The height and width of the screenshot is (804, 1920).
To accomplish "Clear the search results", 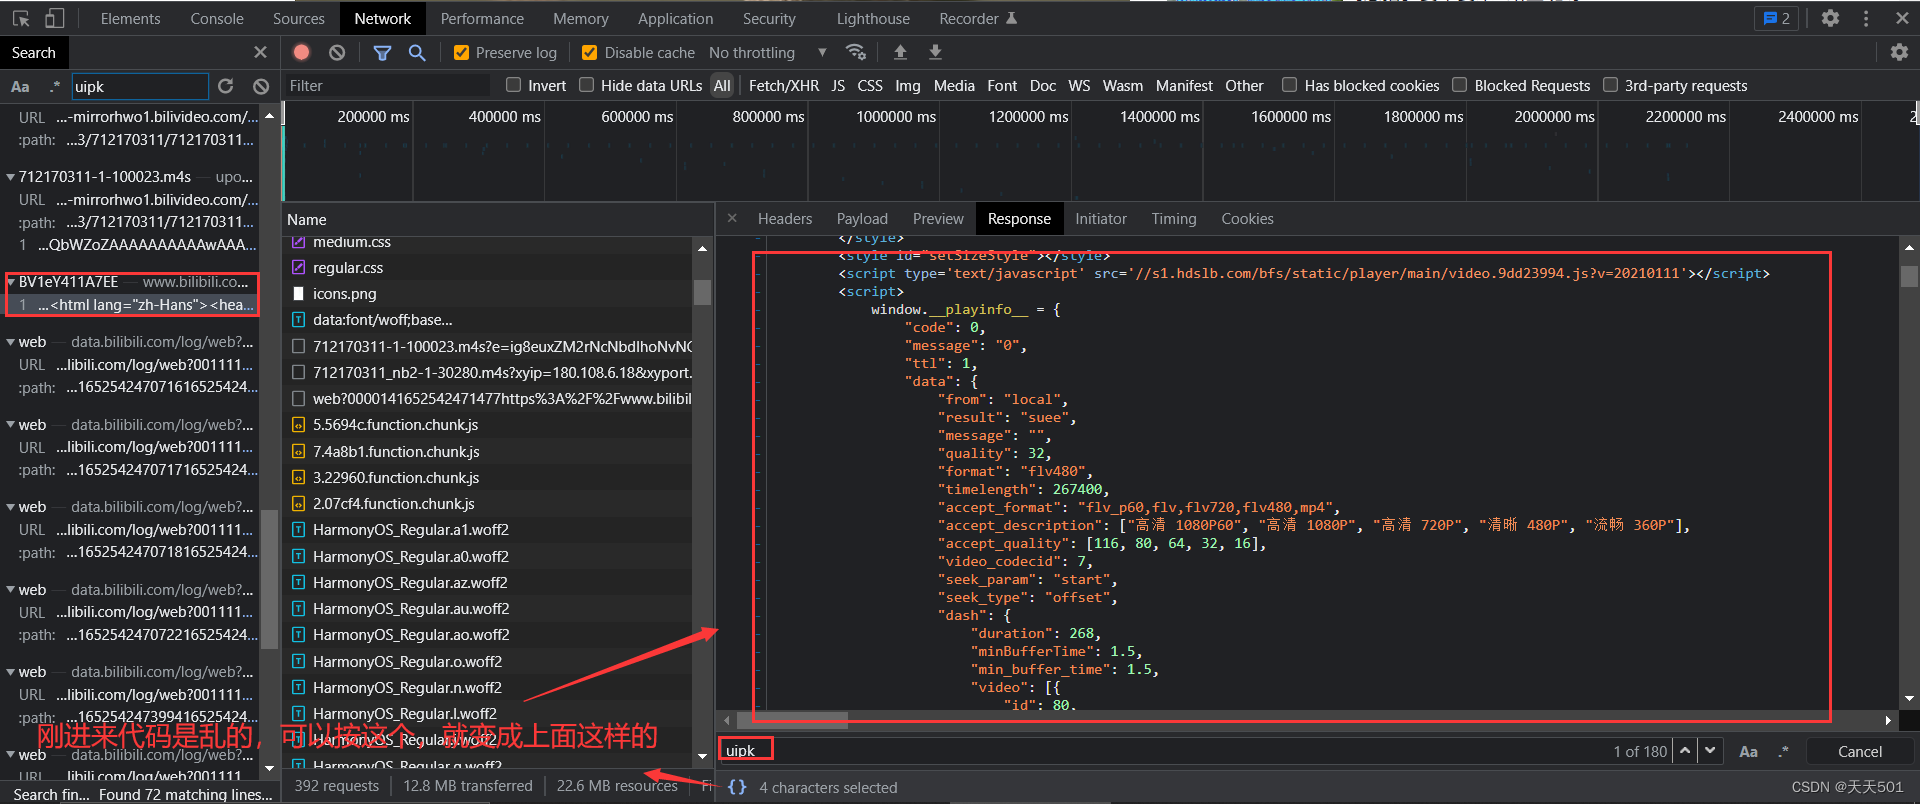I will 261,86.
